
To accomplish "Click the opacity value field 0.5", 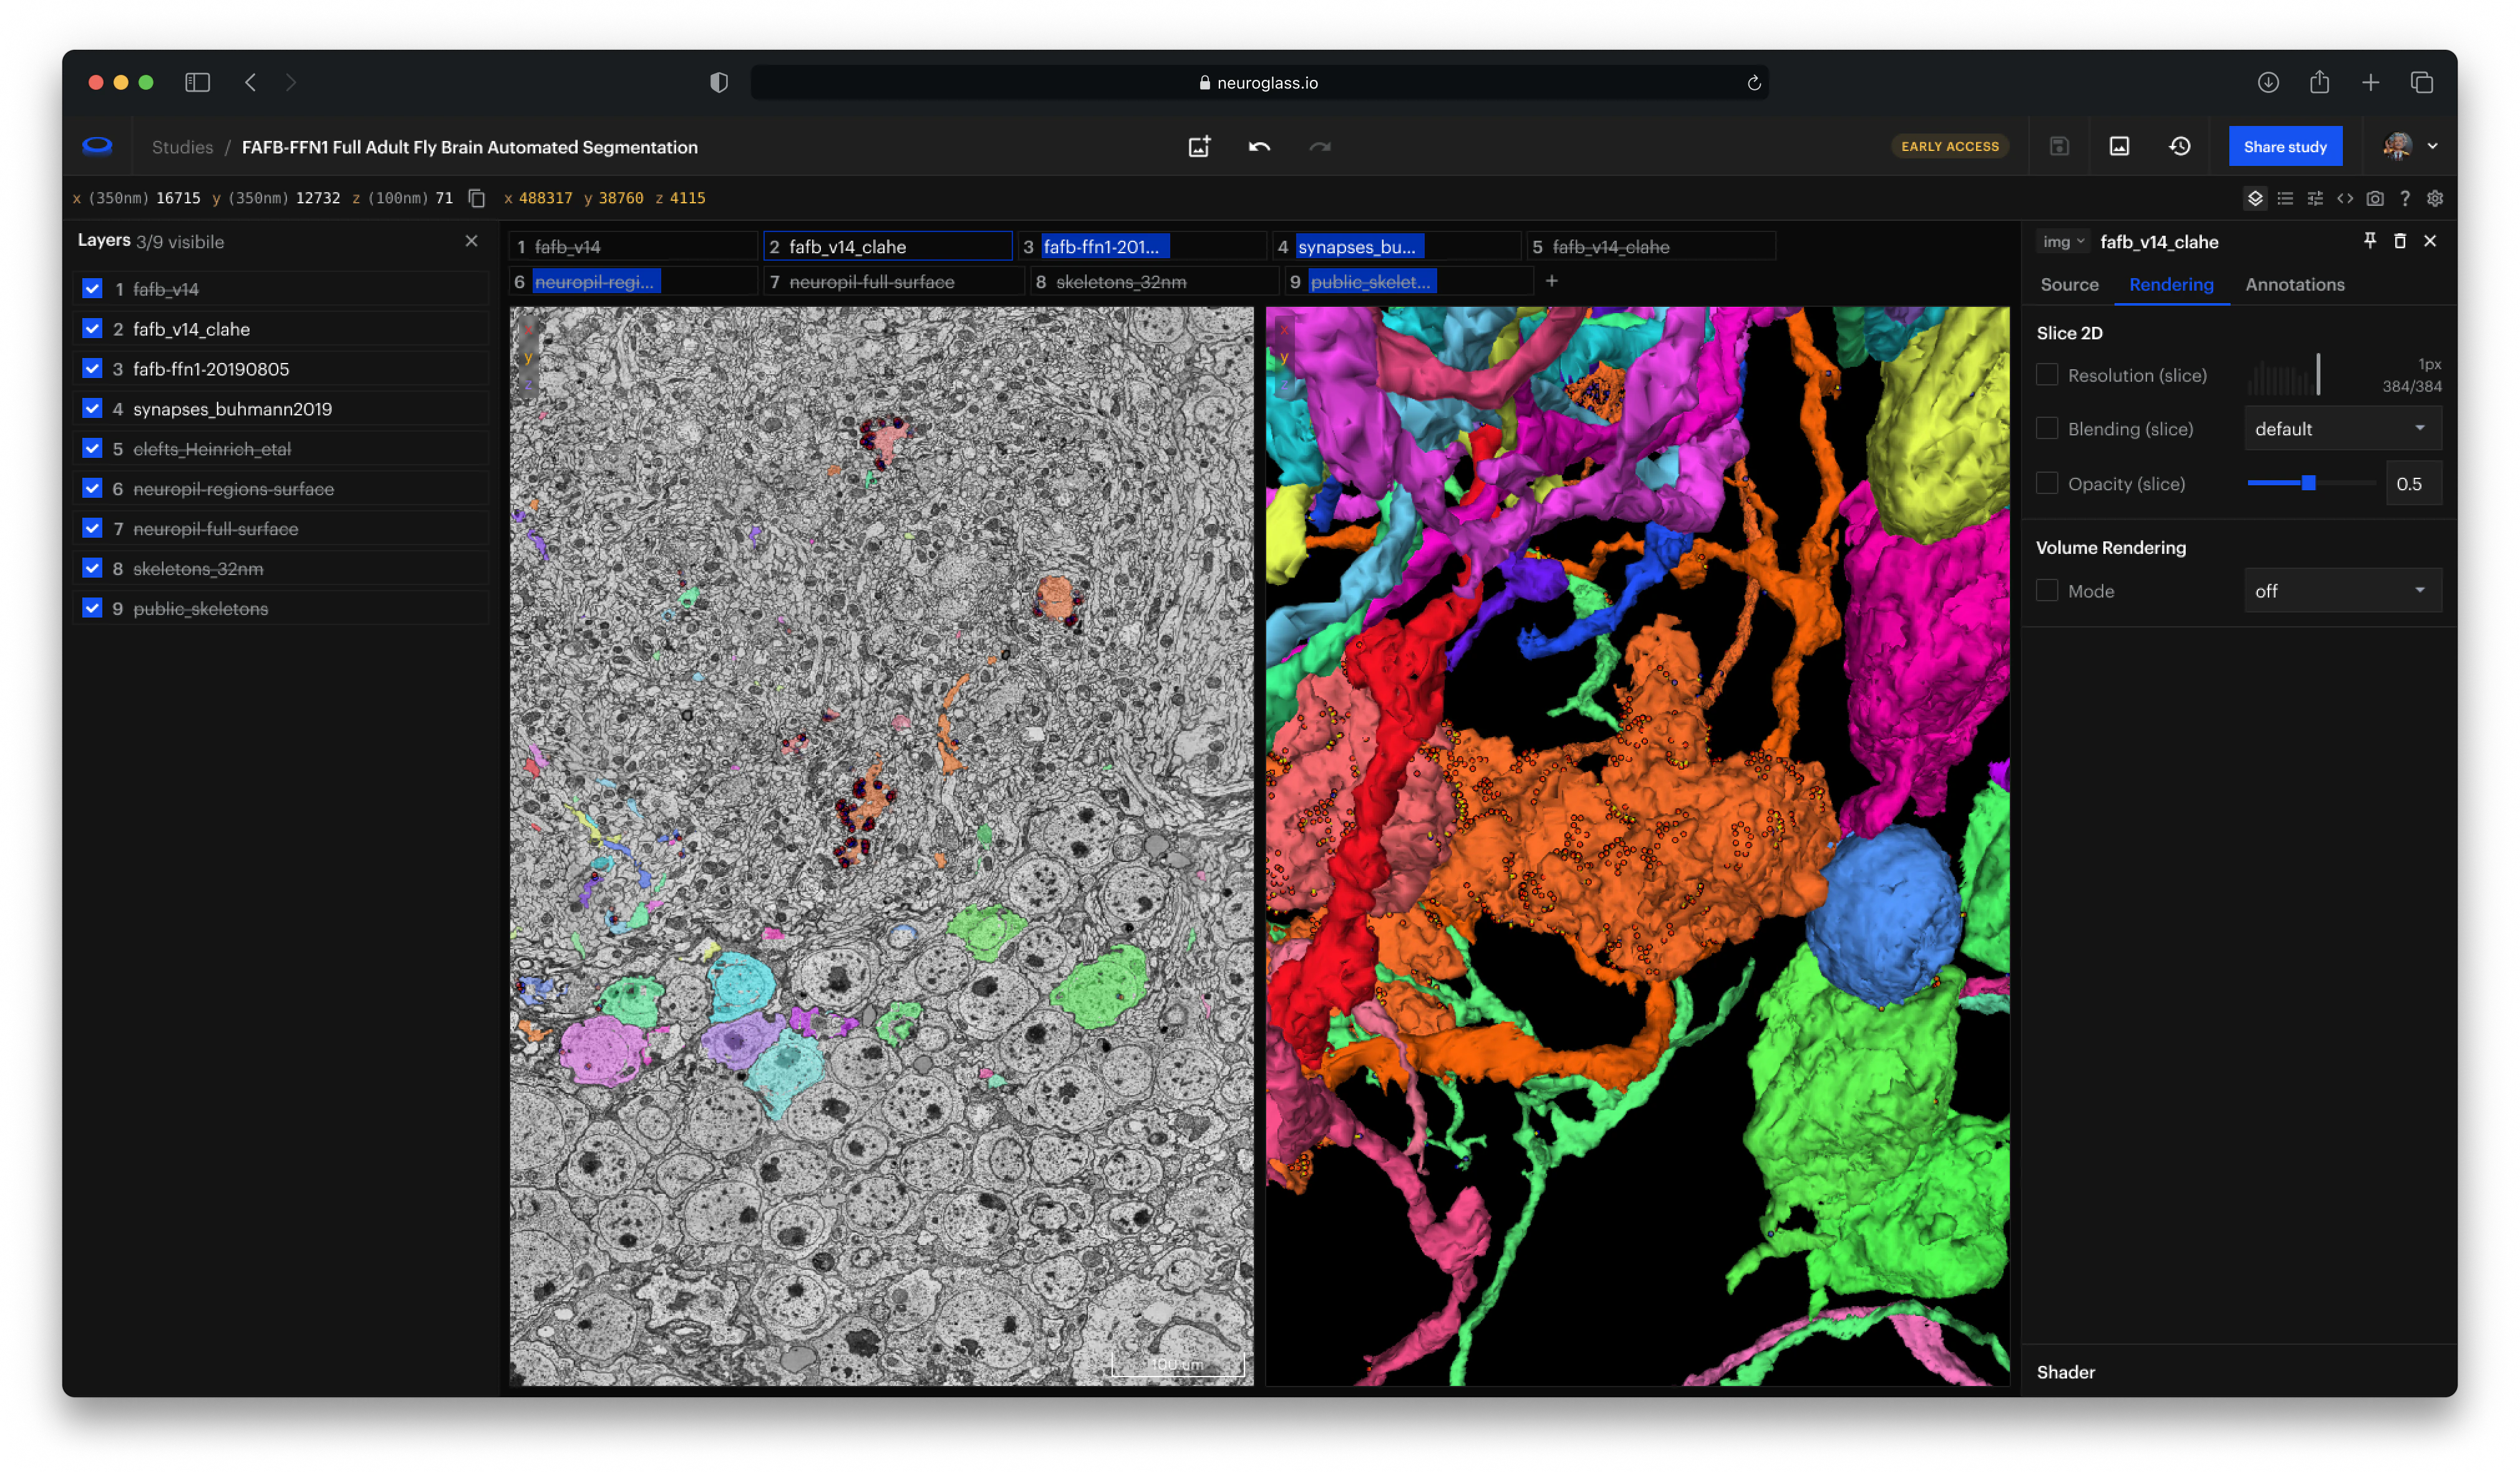I will tap(2413, 484).
